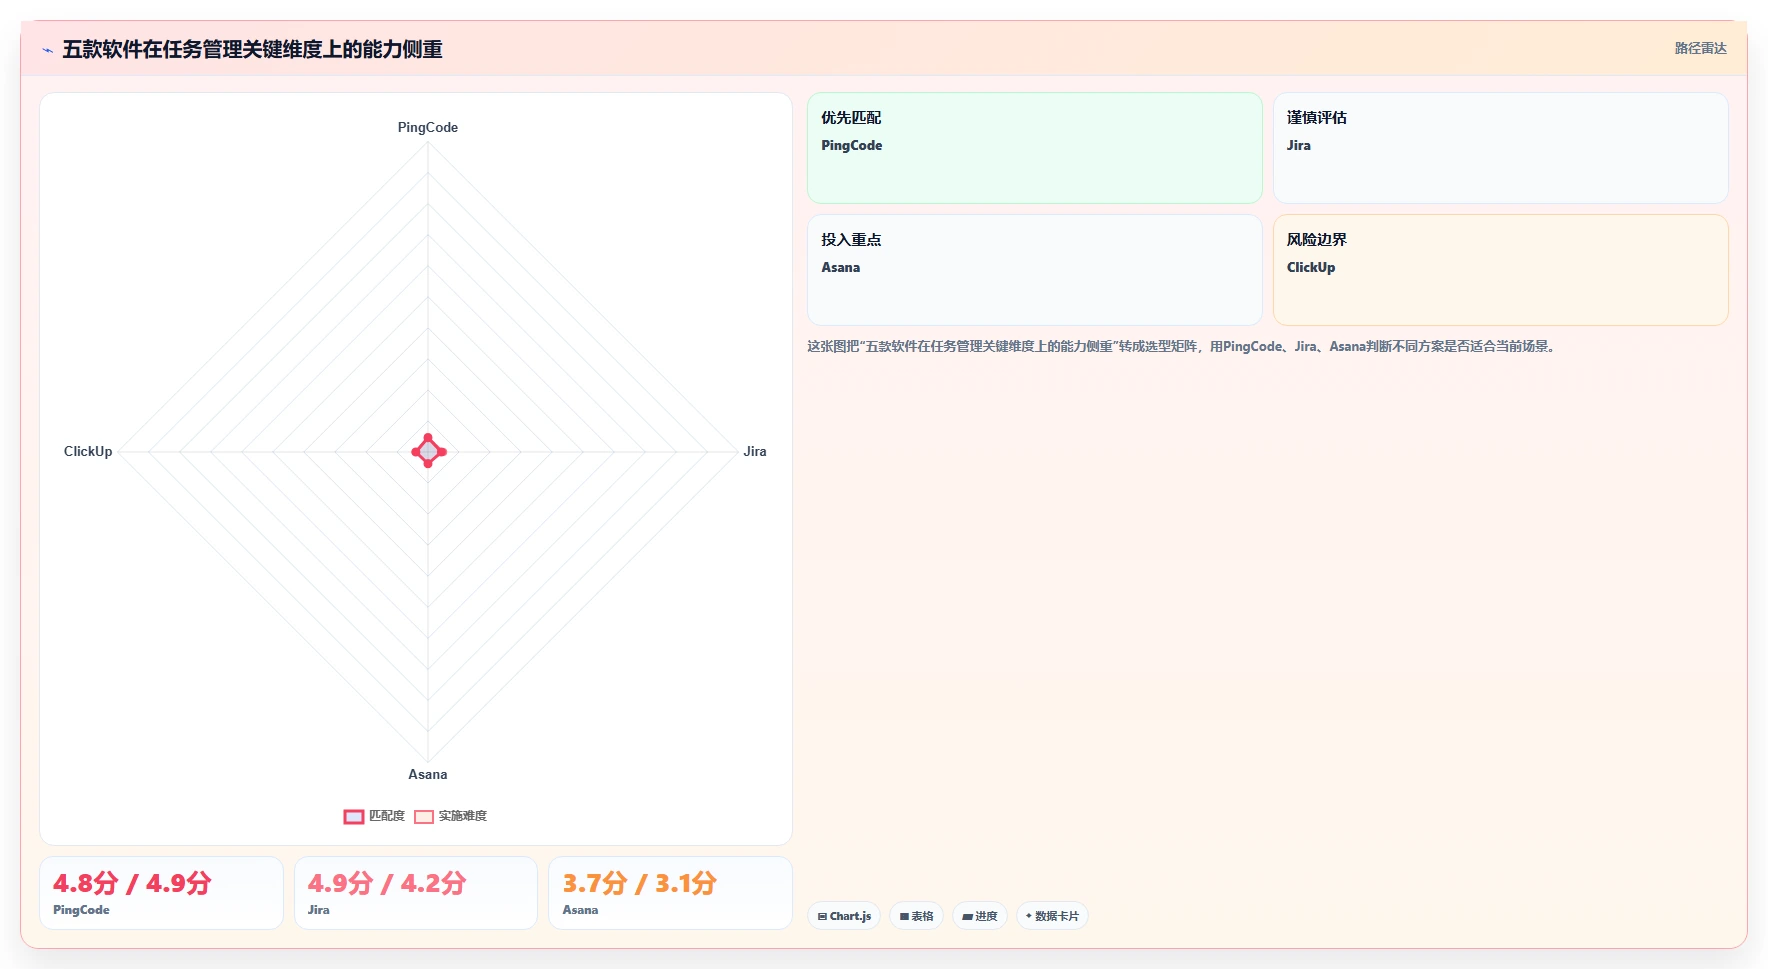The width and height of the screenshot is (1768, 969).
Task: Click the sparkle icon in 数据卡片 chip
Action: [x=1029, y=916]
